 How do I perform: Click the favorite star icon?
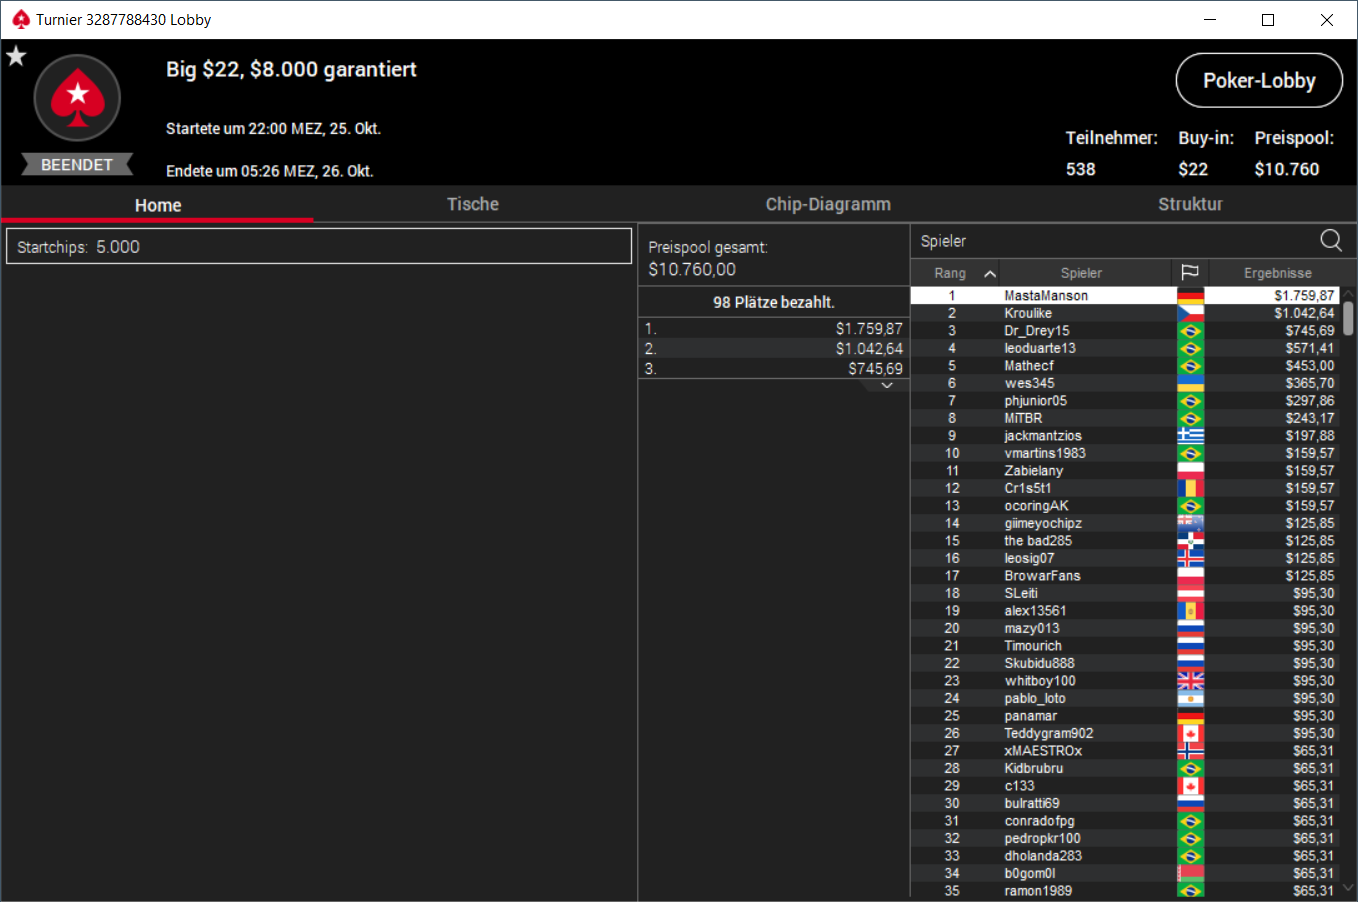point(16,56)
